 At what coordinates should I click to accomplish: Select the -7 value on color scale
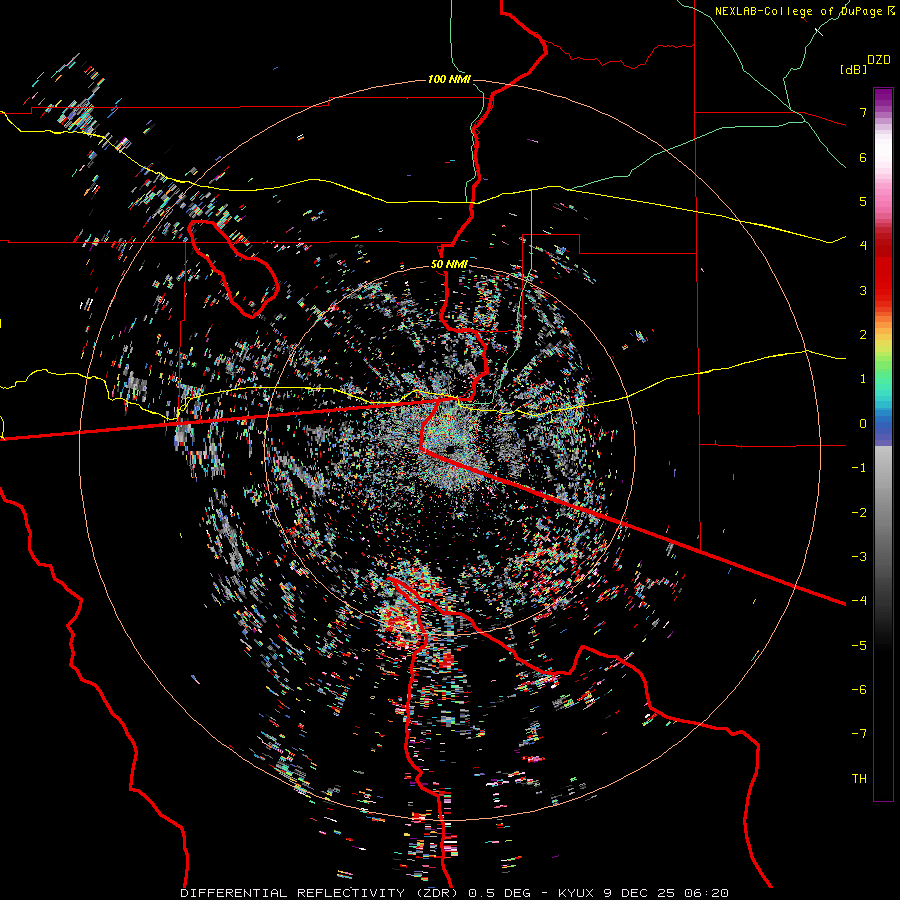pyautogui.click(x=859, y=734)
